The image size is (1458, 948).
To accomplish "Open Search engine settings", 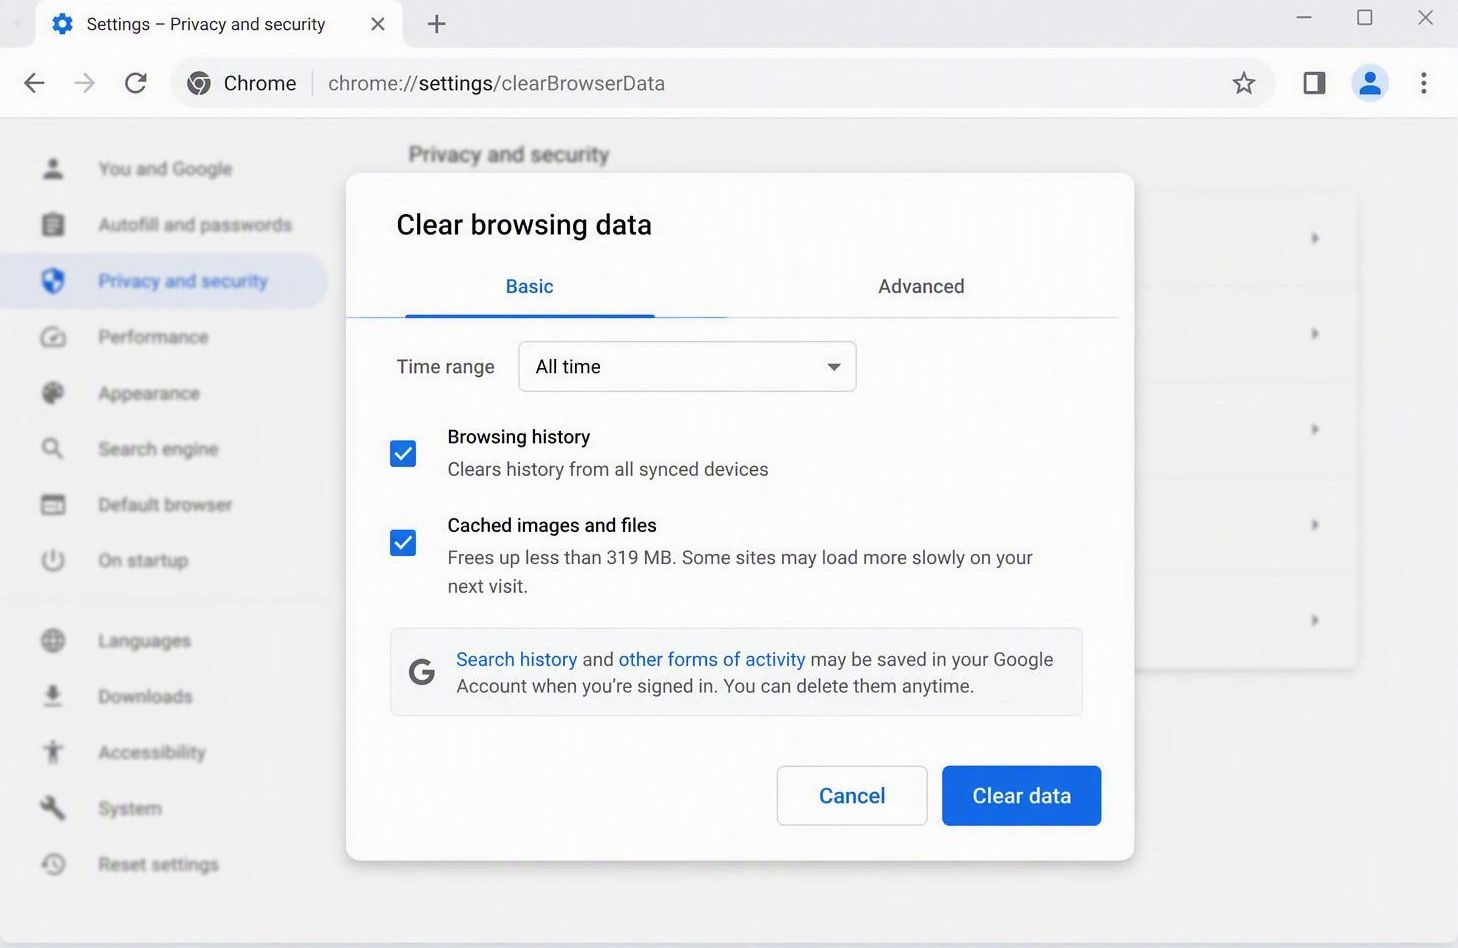I will pyautogui.click(x=158, y=449).
